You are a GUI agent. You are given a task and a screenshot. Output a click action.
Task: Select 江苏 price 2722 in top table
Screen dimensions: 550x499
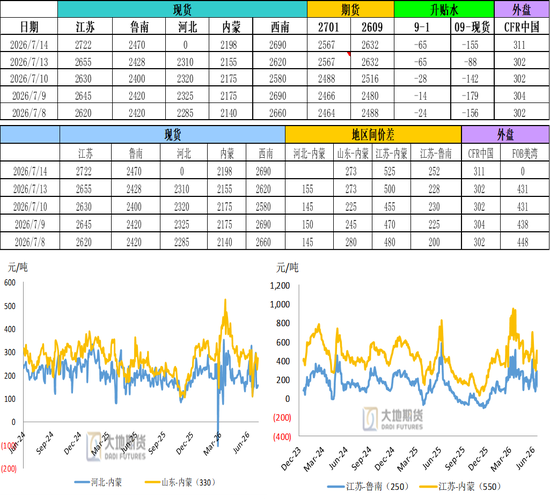coord(83,45)
